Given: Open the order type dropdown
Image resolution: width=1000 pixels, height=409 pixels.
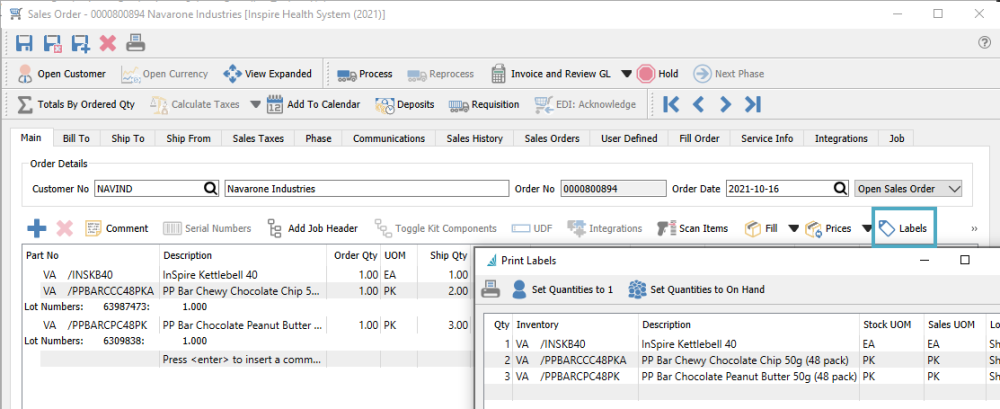Looking at the screenshot, I should pos(953,187).
